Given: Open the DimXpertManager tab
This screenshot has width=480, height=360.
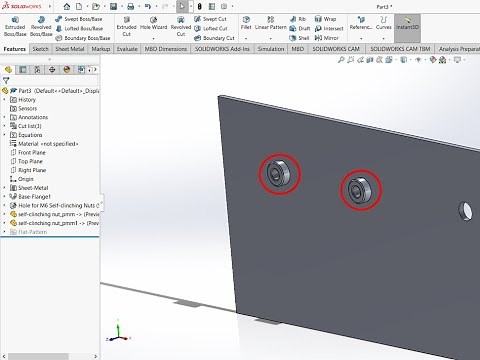Looking at the screenshot, I should [x=52, y=69].
